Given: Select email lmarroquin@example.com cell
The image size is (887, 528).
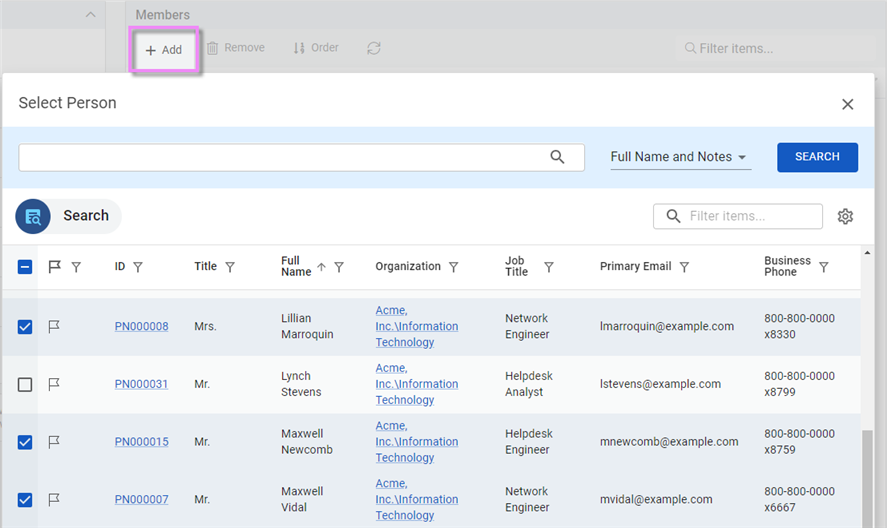Looking at the screenshot, I should point(667,327).
